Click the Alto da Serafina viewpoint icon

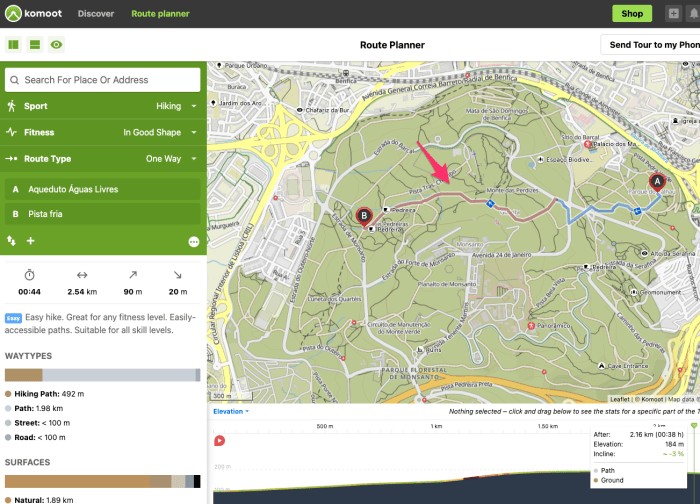click(x=644, y=253)
